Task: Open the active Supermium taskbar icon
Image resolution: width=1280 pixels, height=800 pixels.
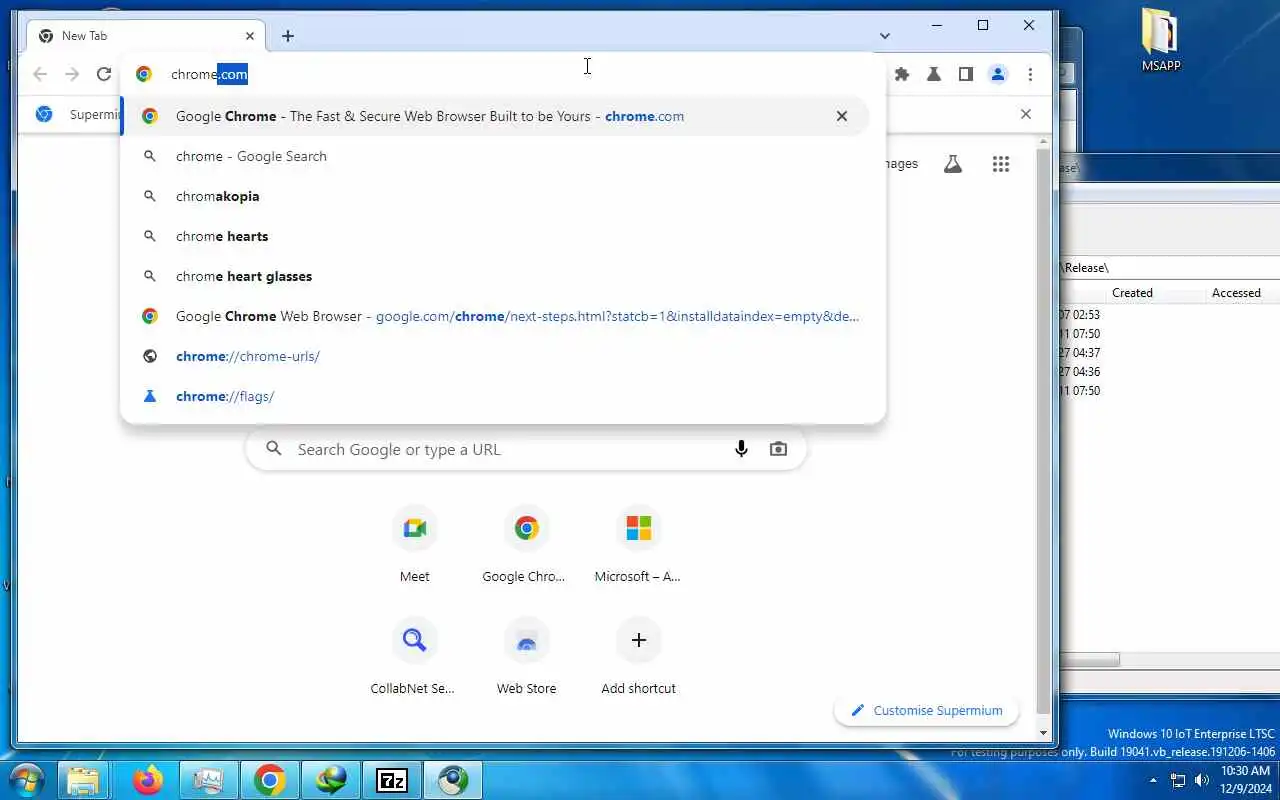Action: (x=453, y=780)
